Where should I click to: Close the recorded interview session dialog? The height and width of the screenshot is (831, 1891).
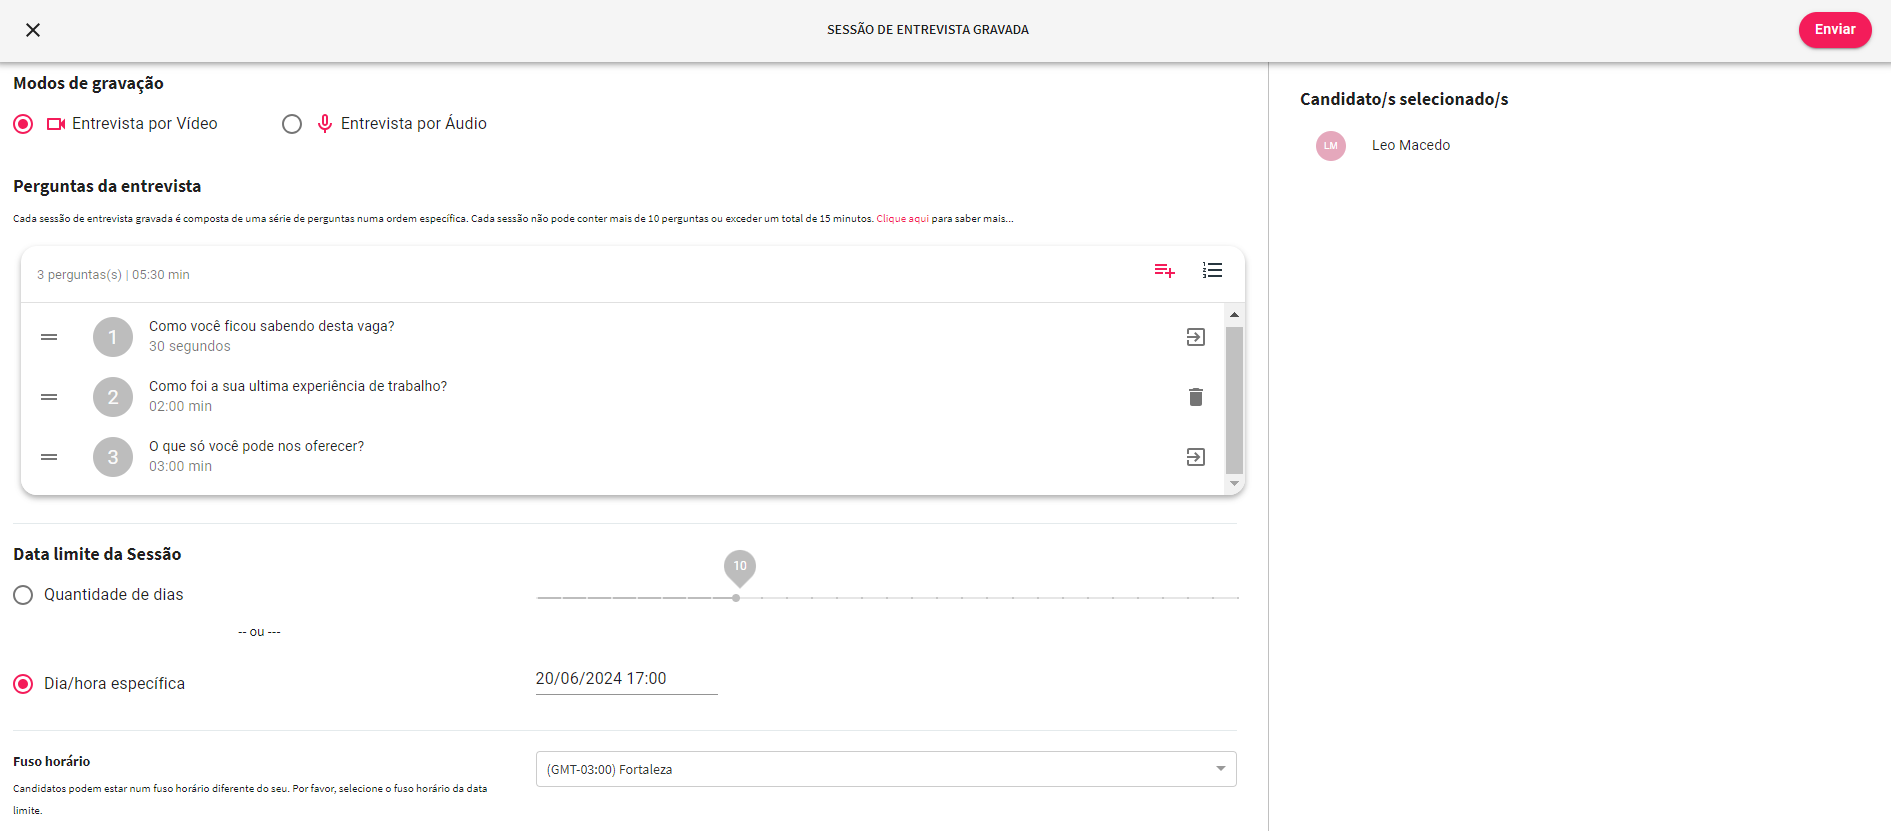[33, 30]
